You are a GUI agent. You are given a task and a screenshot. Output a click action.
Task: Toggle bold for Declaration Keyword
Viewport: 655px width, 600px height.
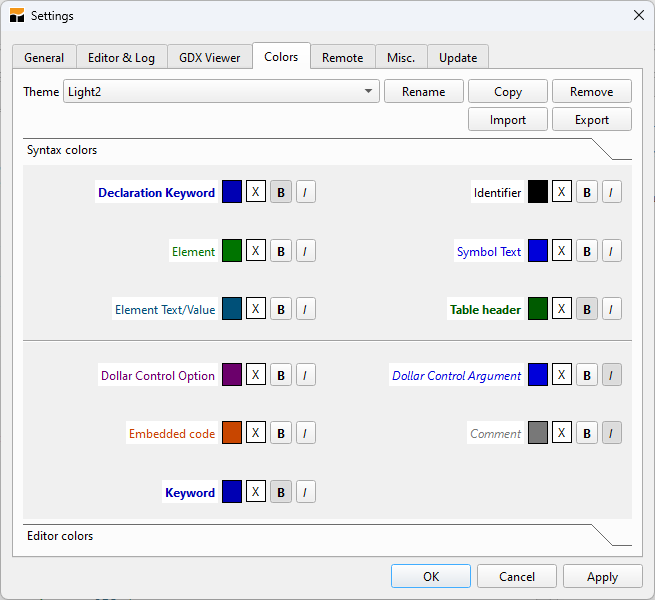pos(281,192)
